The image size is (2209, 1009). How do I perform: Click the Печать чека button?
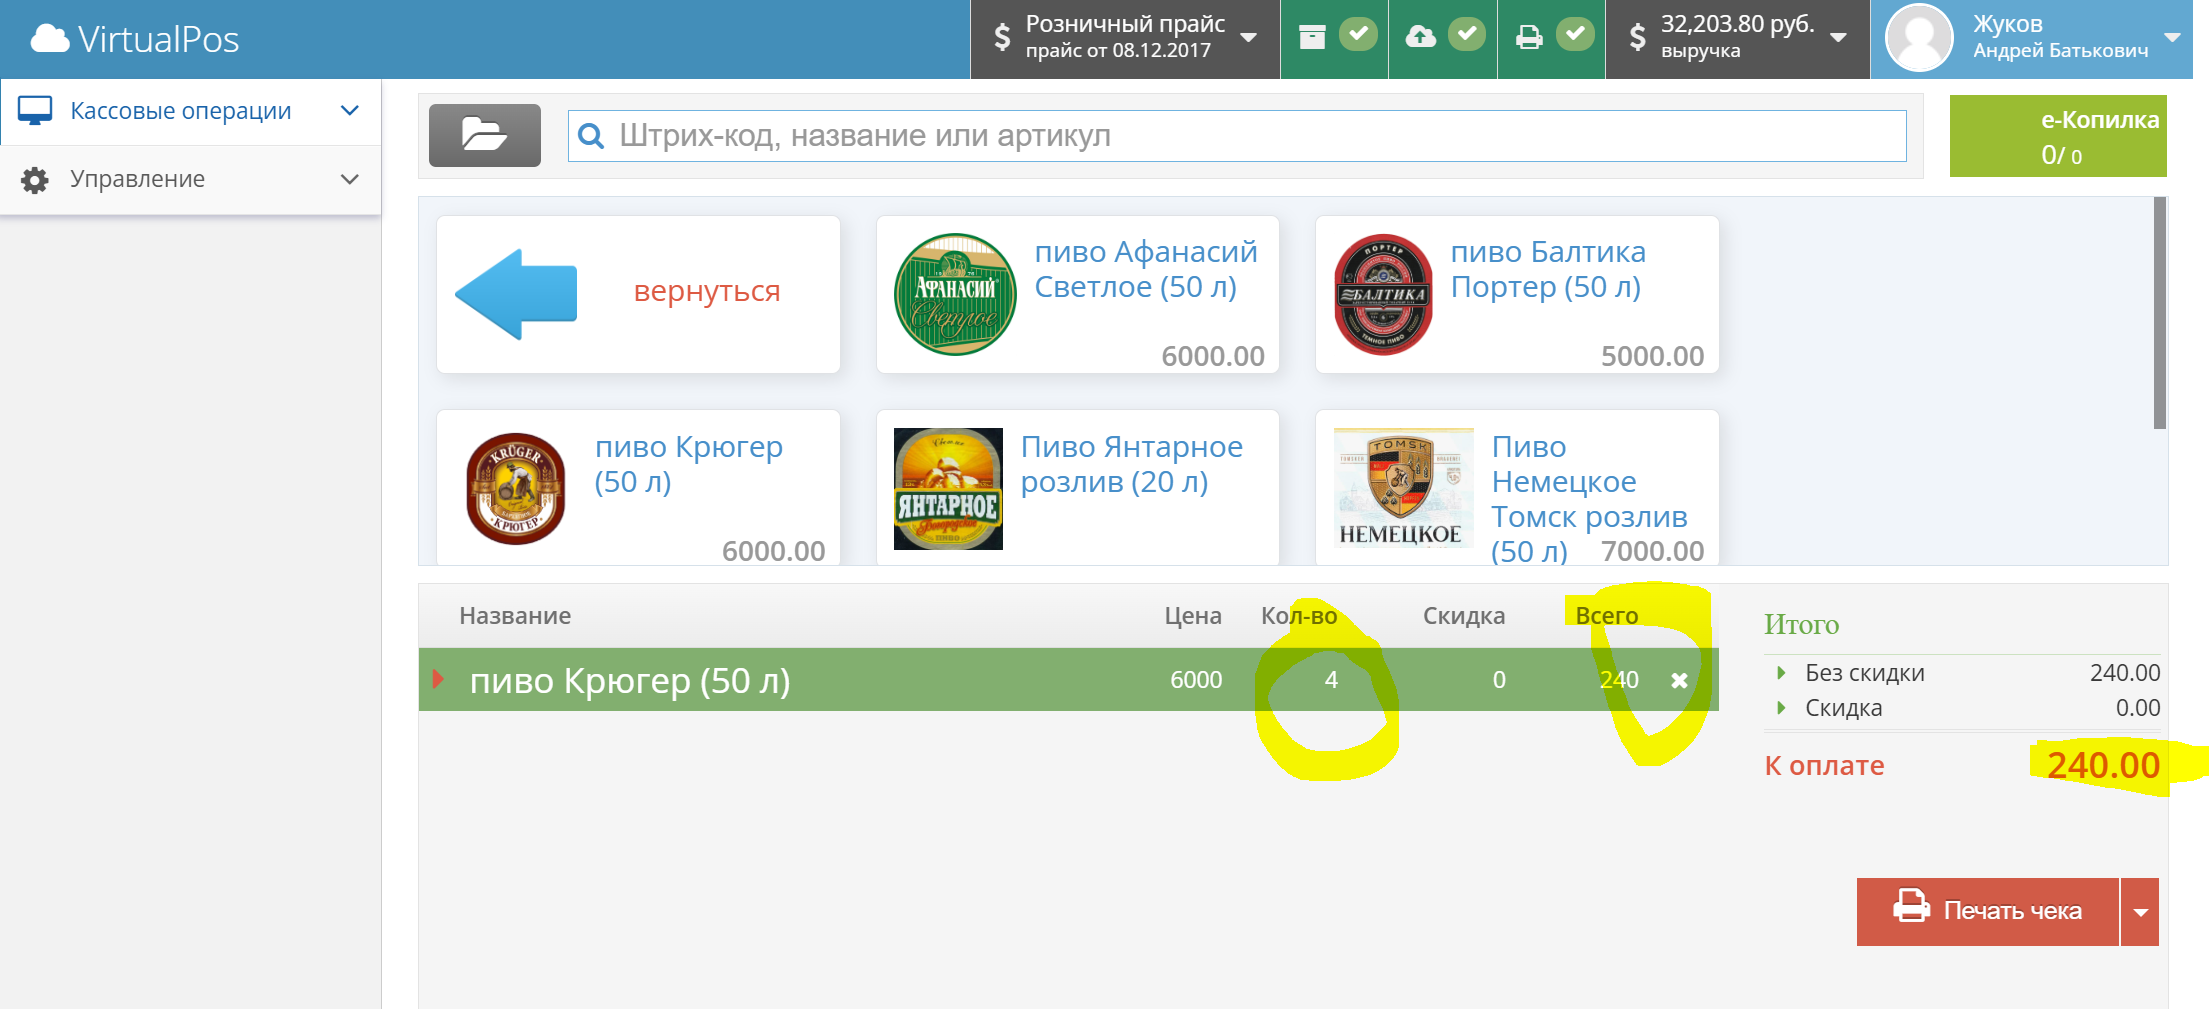point(1988,912)
